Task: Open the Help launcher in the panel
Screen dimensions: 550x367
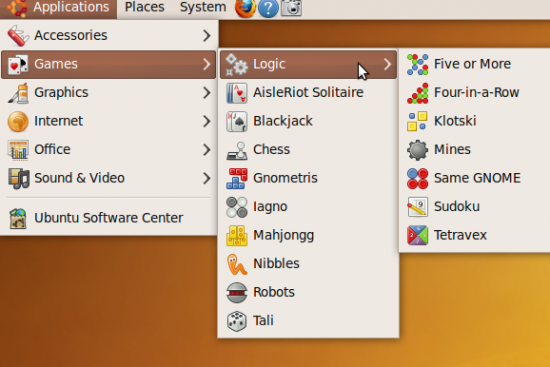Action: (268, 8)
